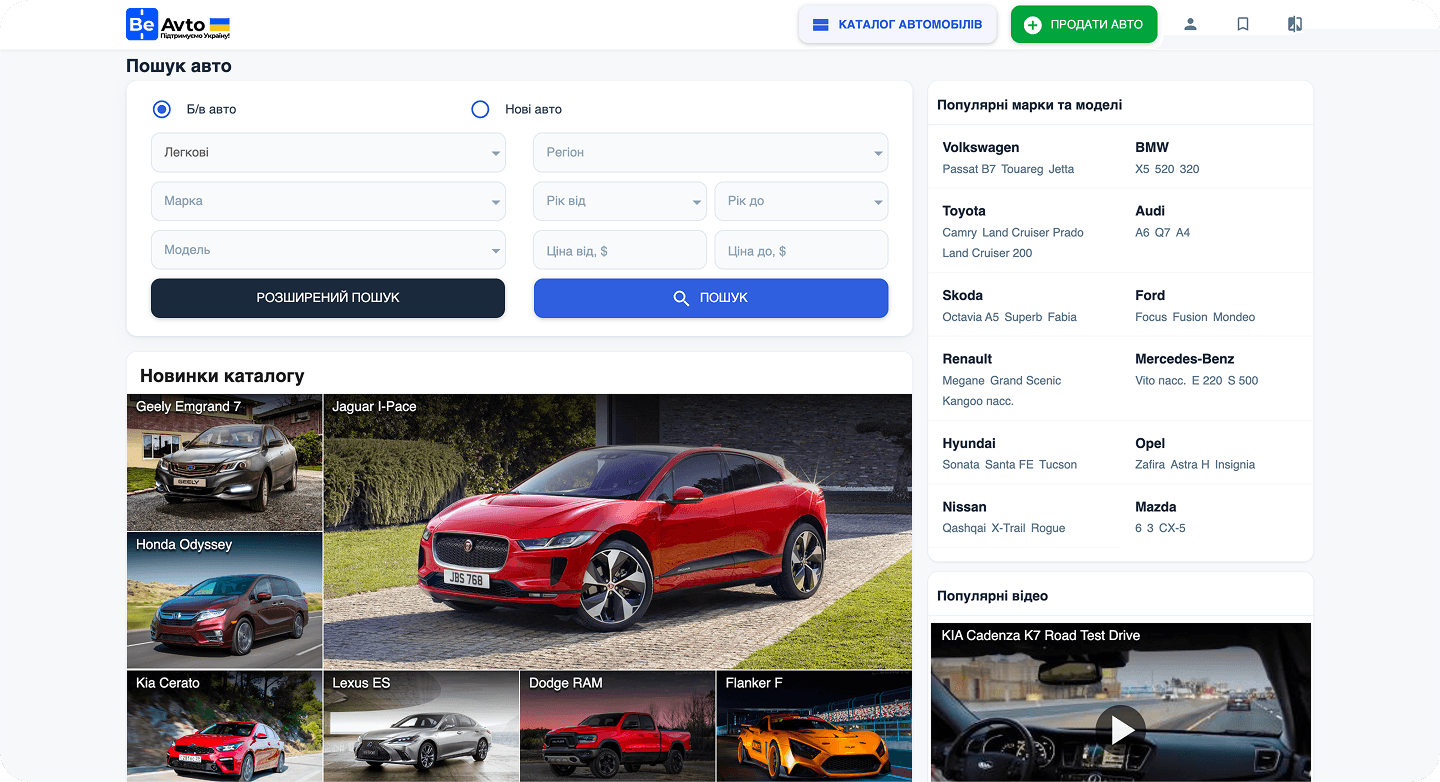Screen dimensions: 1440x782
Task: Open saved bookmarks icon in header
Action: (x=1243, y=24)
